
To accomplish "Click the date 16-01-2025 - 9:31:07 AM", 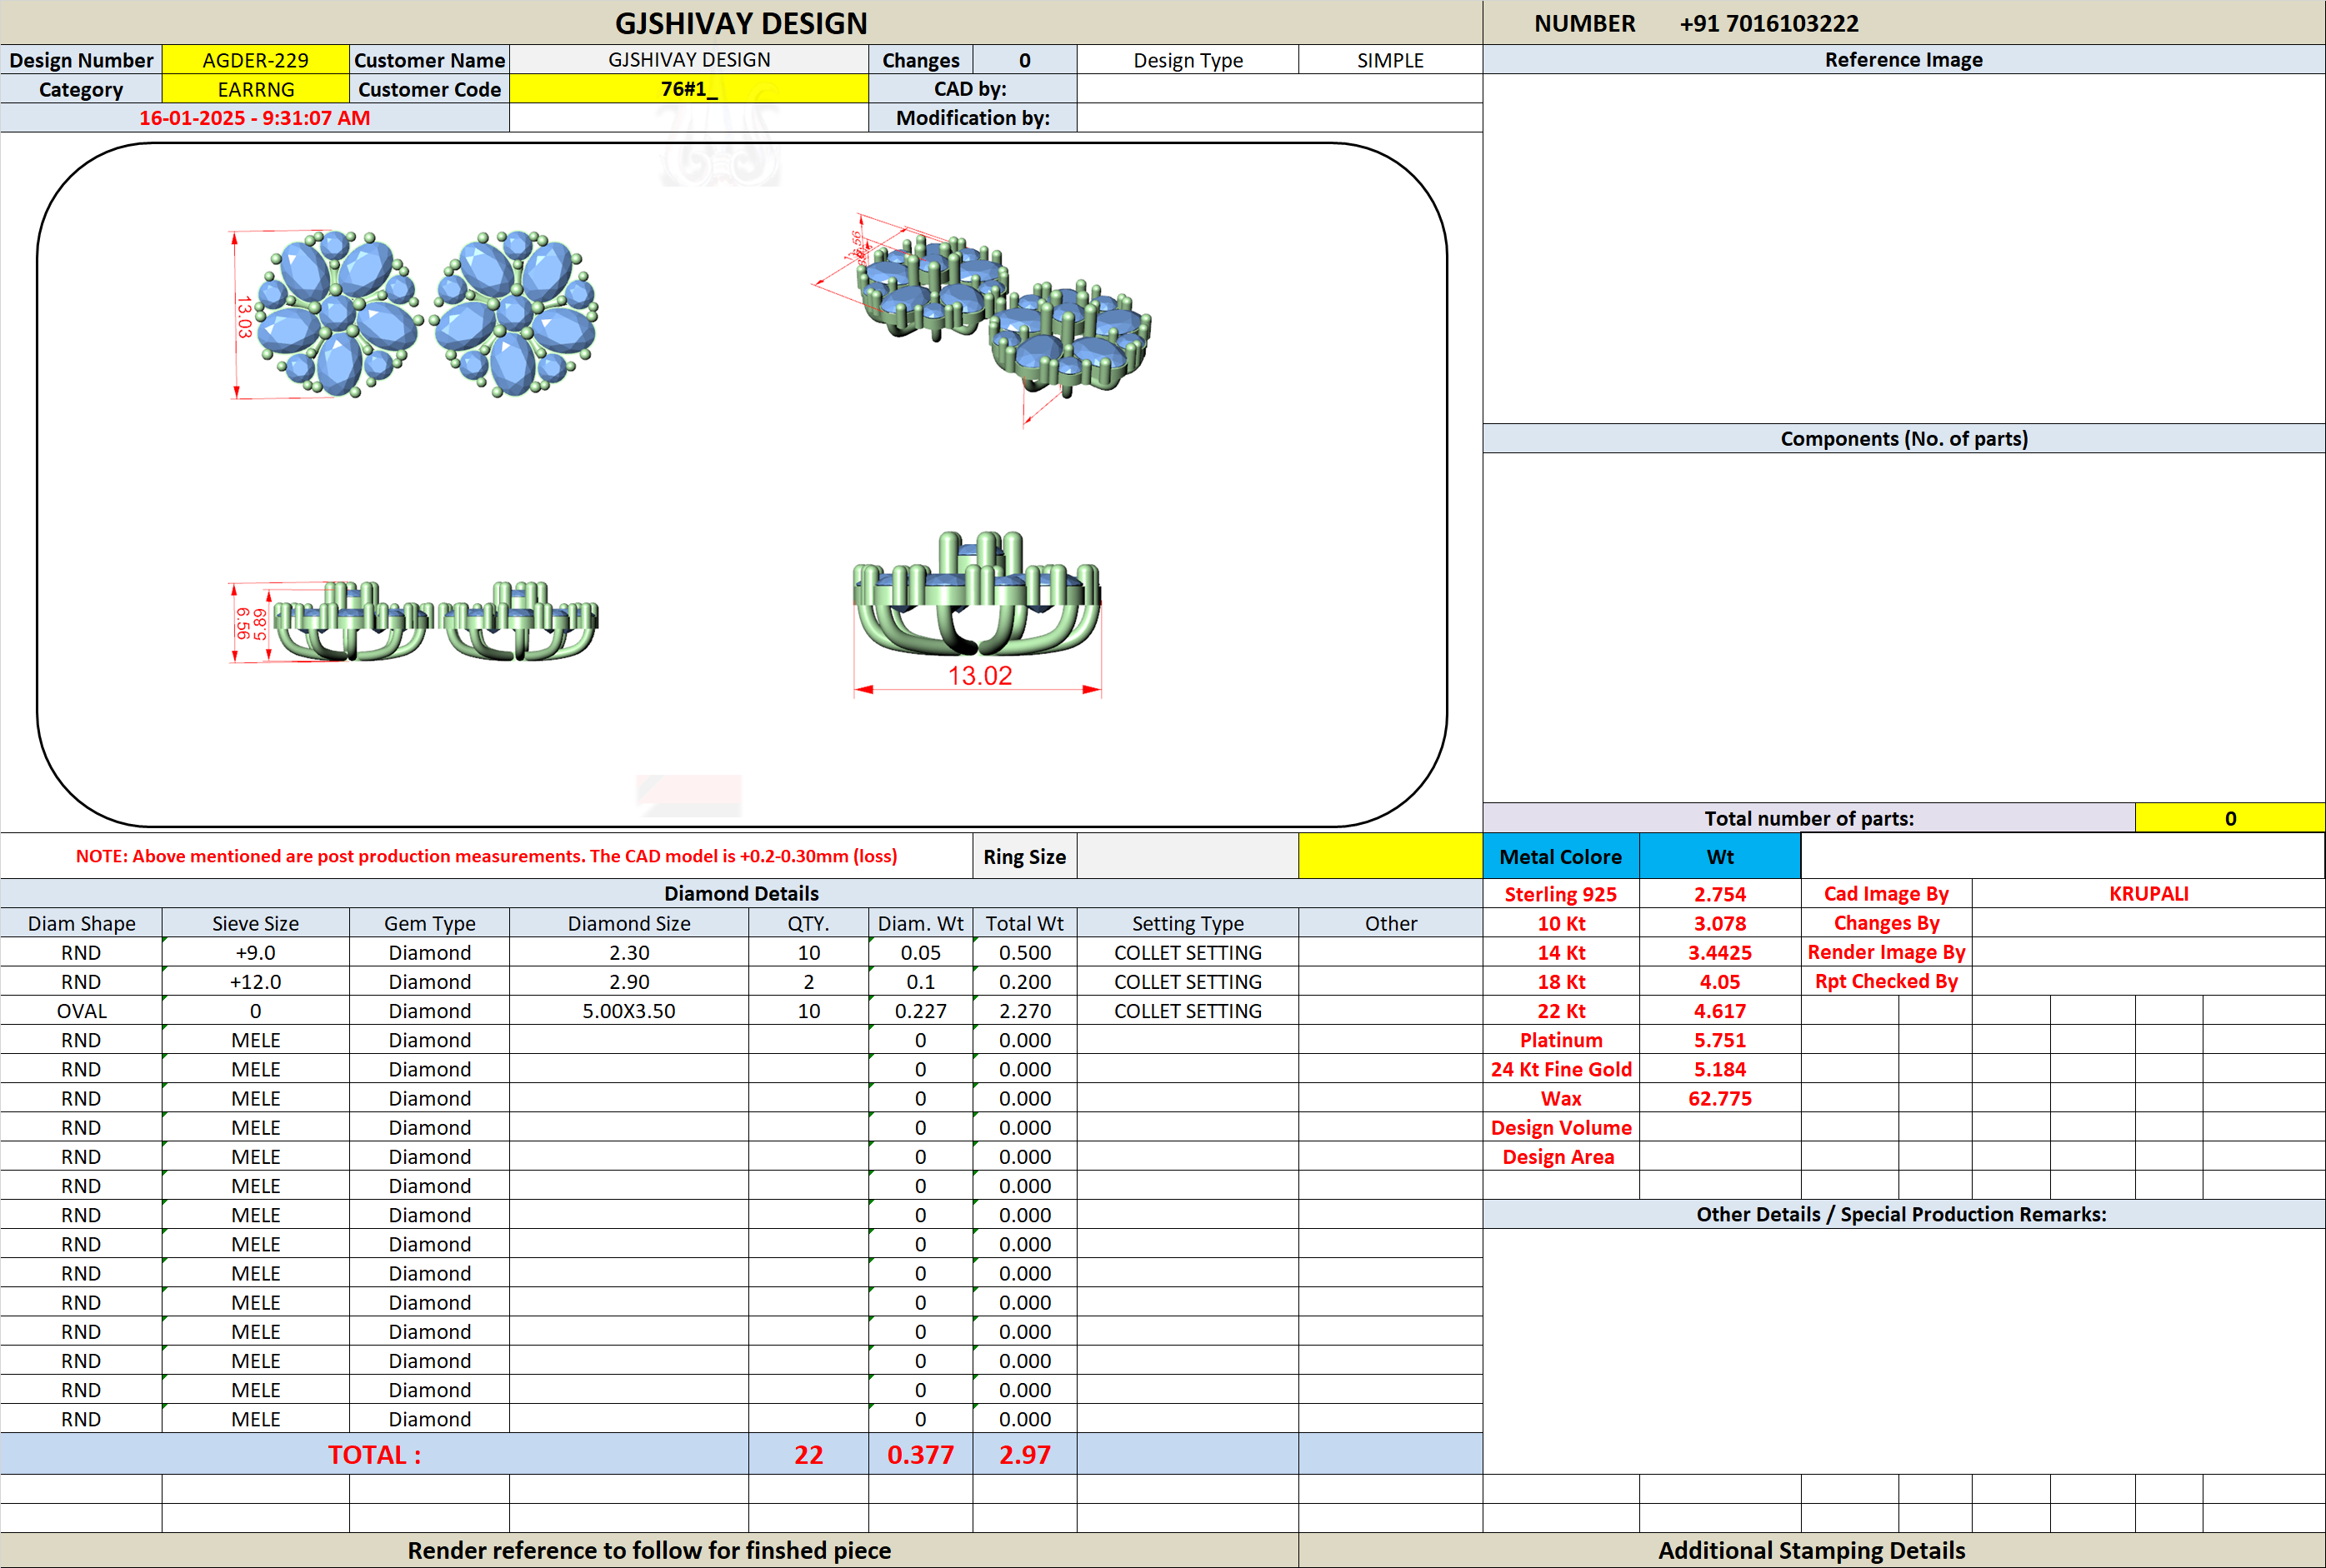I will point(254,118).
